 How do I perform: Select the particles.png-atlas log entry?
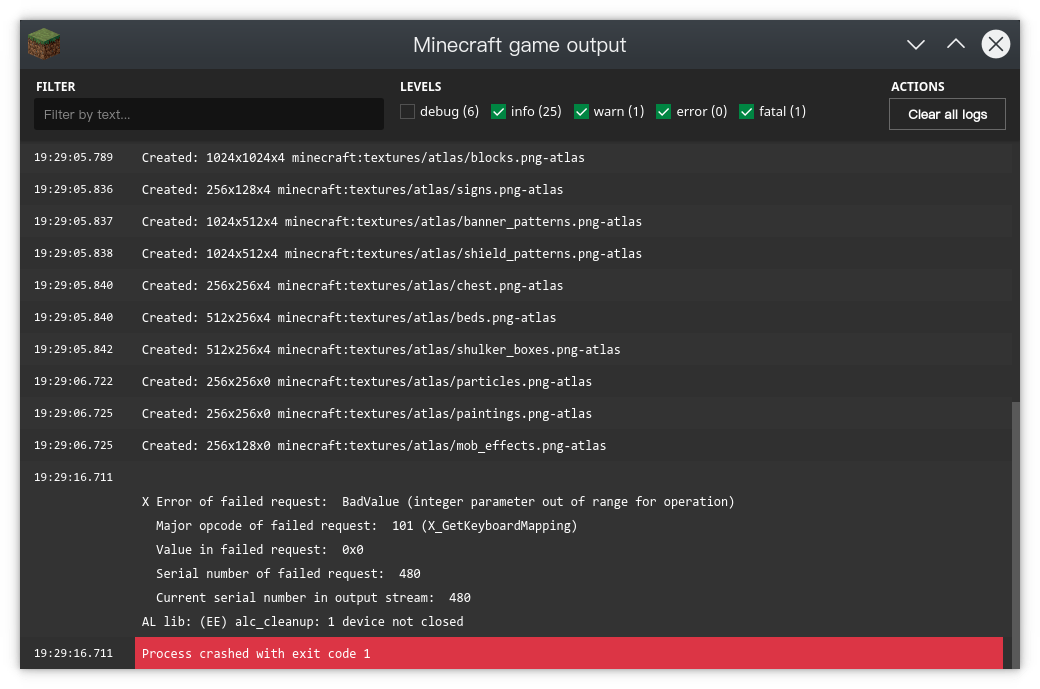tap(367, 382)
